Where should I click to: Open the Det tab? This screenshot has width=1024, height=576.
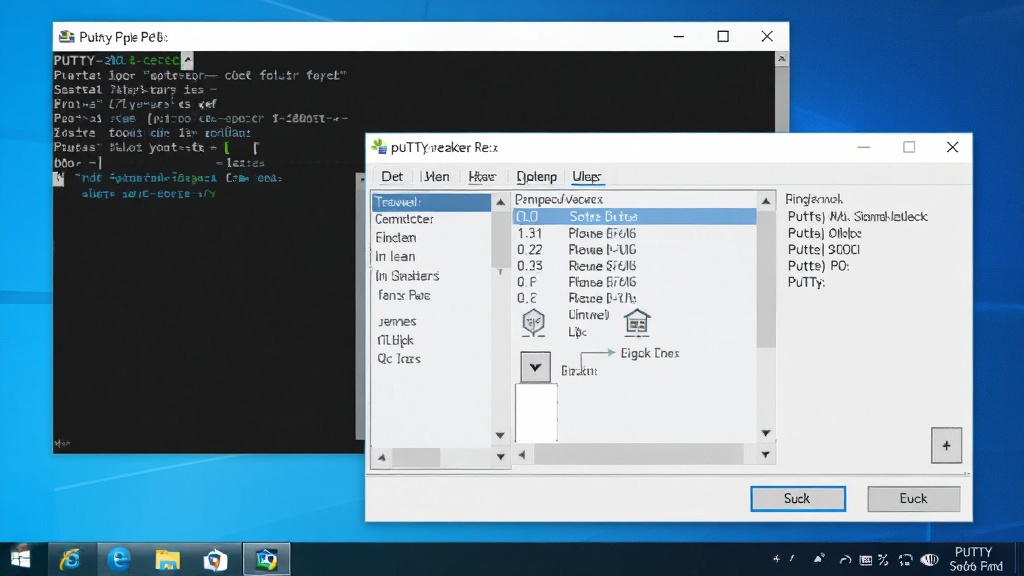click(392, 176)
